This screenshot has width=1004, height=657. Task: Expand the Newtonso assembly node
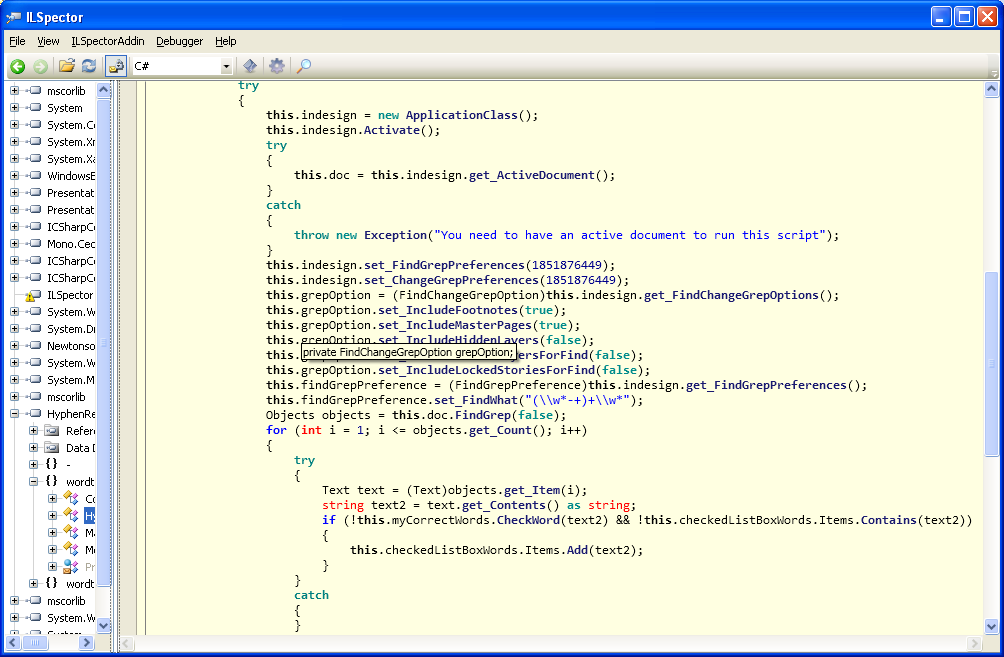click(14, 346)
